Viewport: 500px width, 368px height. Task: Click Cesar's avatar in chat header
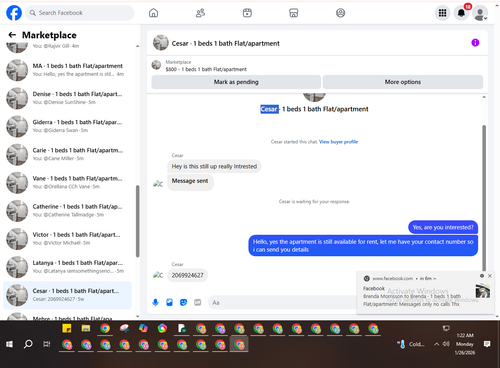161,43
